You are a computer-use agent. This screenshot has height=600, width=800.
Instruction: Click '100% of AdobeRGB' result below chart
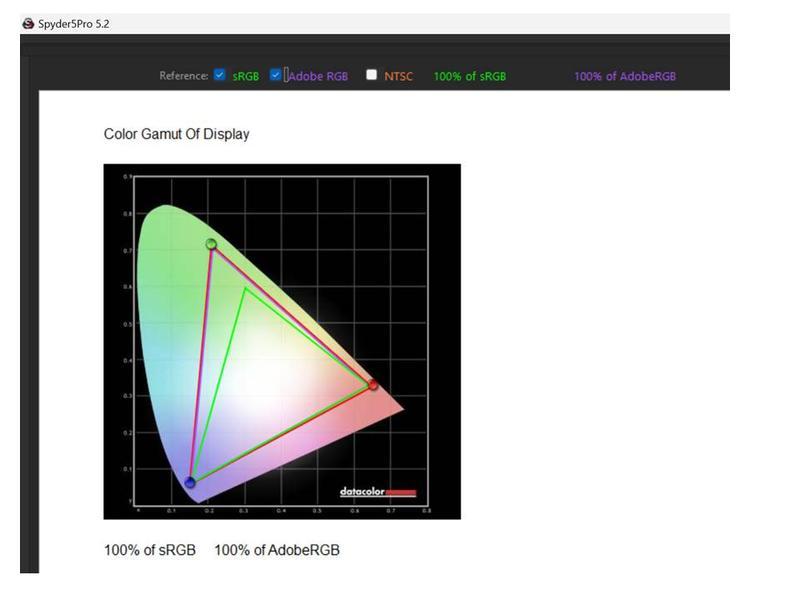click(277, 550)
